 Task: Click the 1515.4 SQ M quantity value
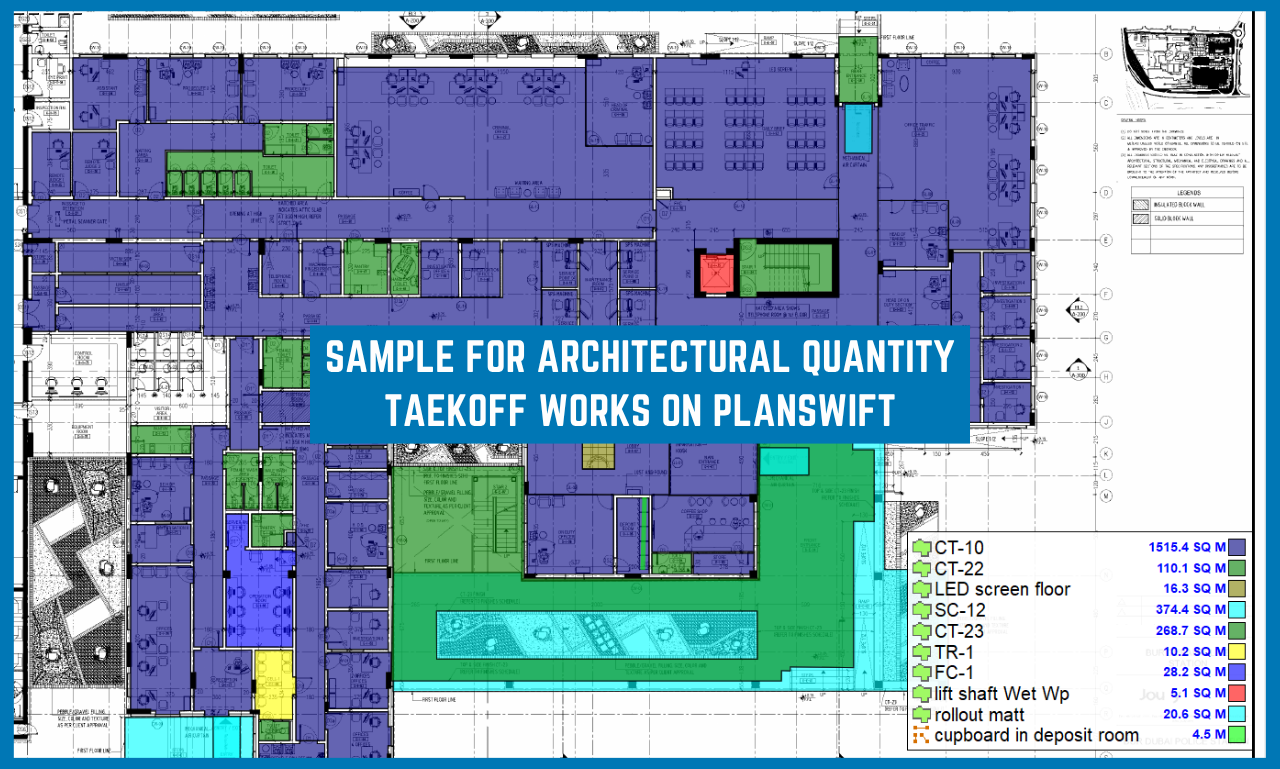(1187, 548)
